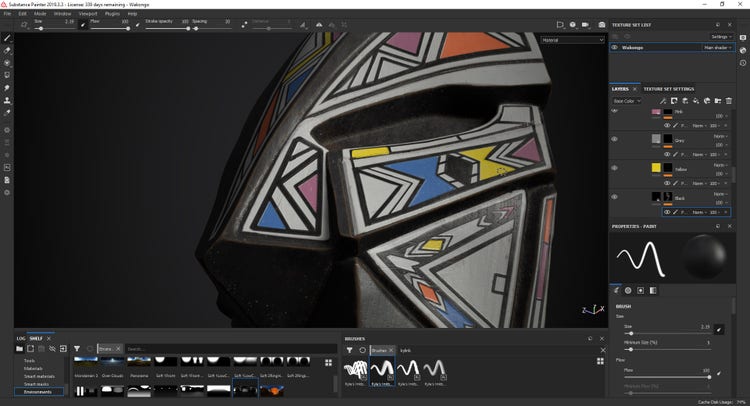Open the texture set Settings dropdown
This screenshot has width=750, height=406.
pyautogui.click(x=721, y=36)
